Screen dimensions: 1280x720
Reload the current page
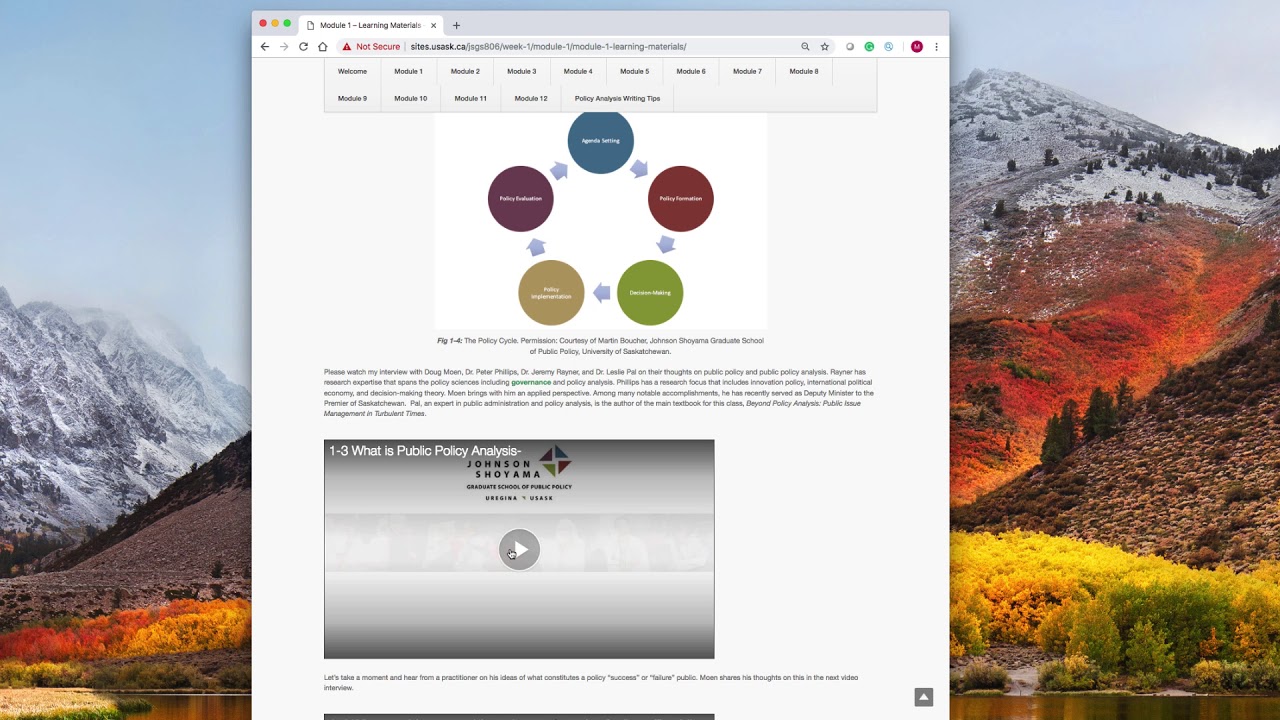click(x=303, y=46)
